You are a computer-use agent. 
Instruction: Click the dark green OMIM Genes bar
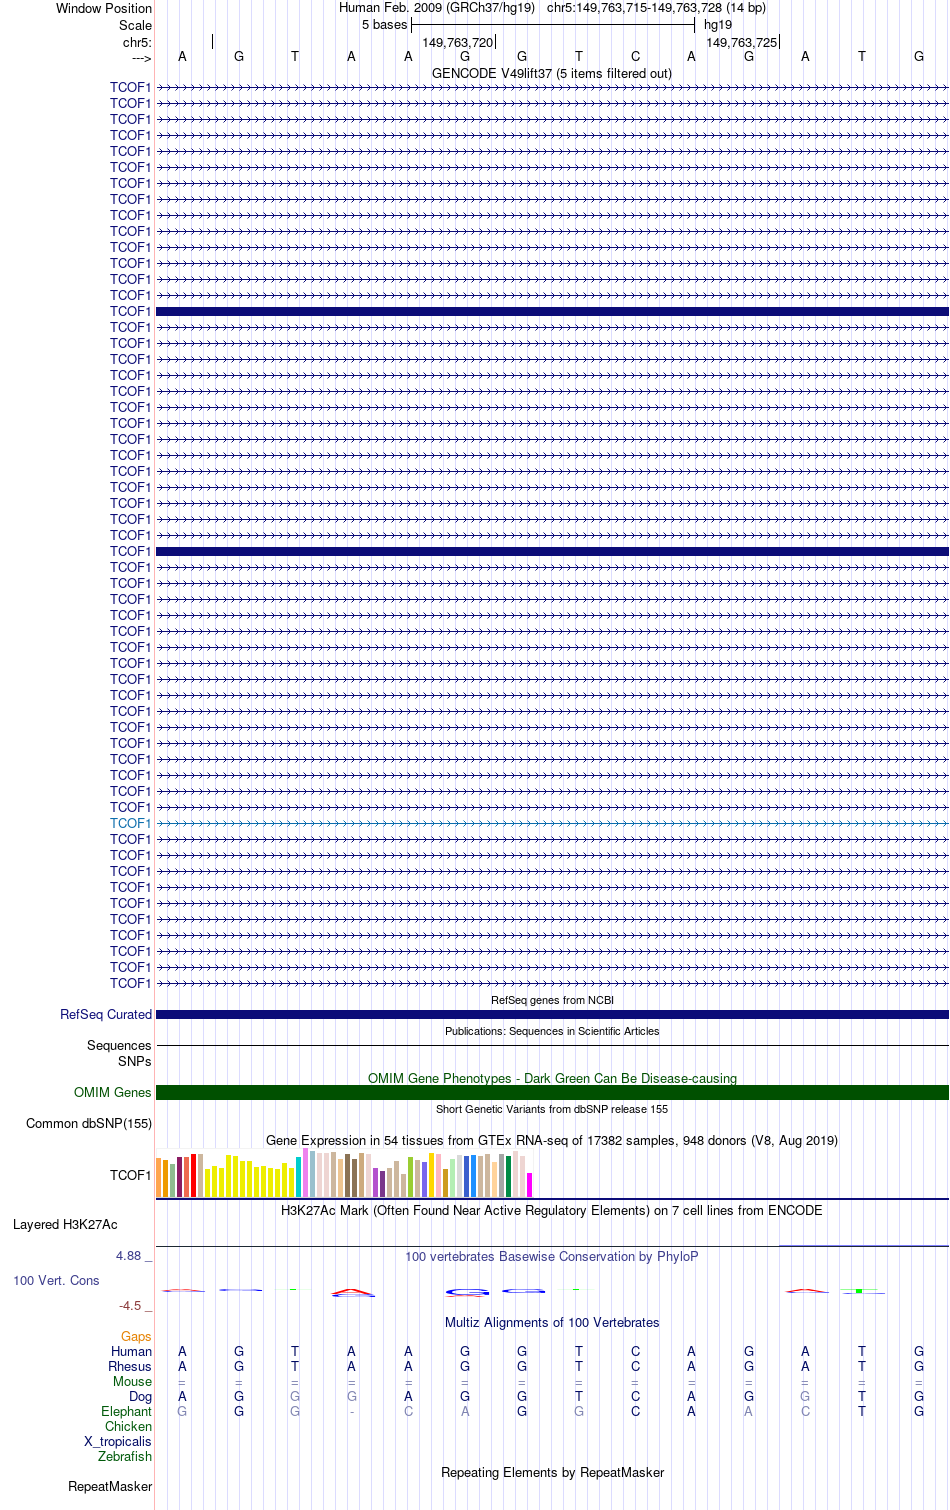(x=552, y=1092)
